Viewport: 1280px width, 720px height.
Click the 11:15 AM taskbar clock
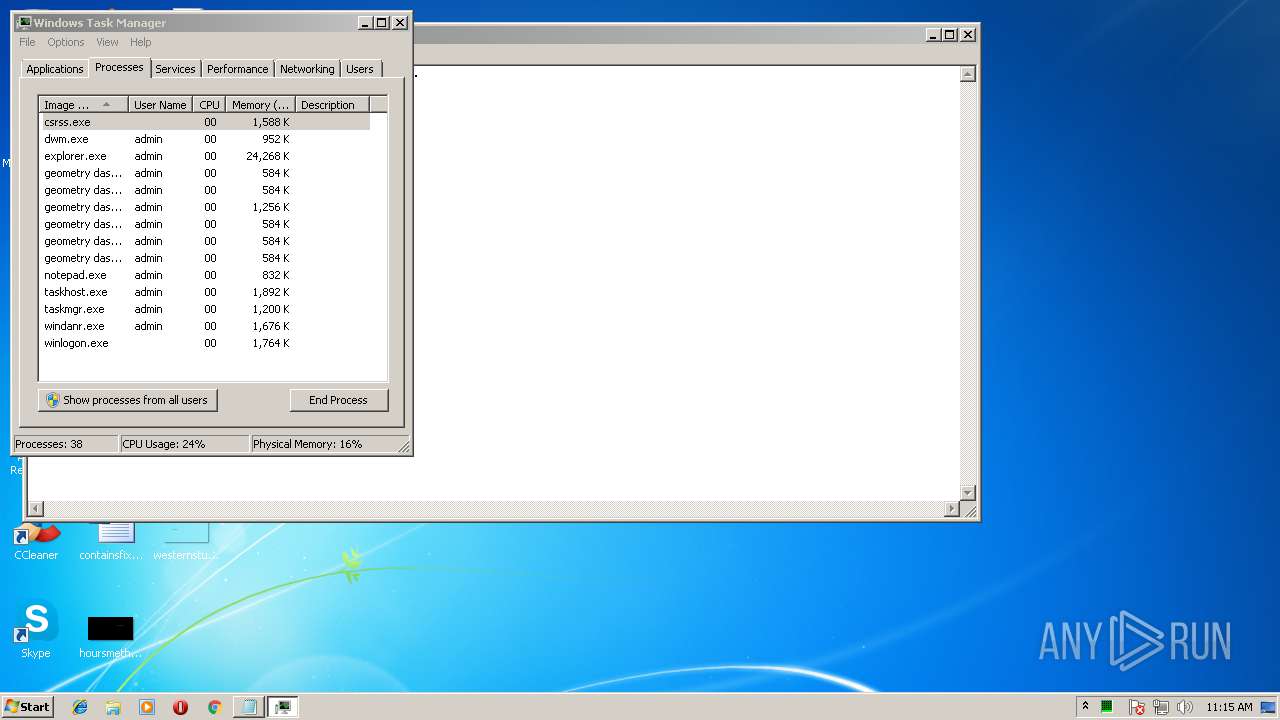(x=1229, y=707)
